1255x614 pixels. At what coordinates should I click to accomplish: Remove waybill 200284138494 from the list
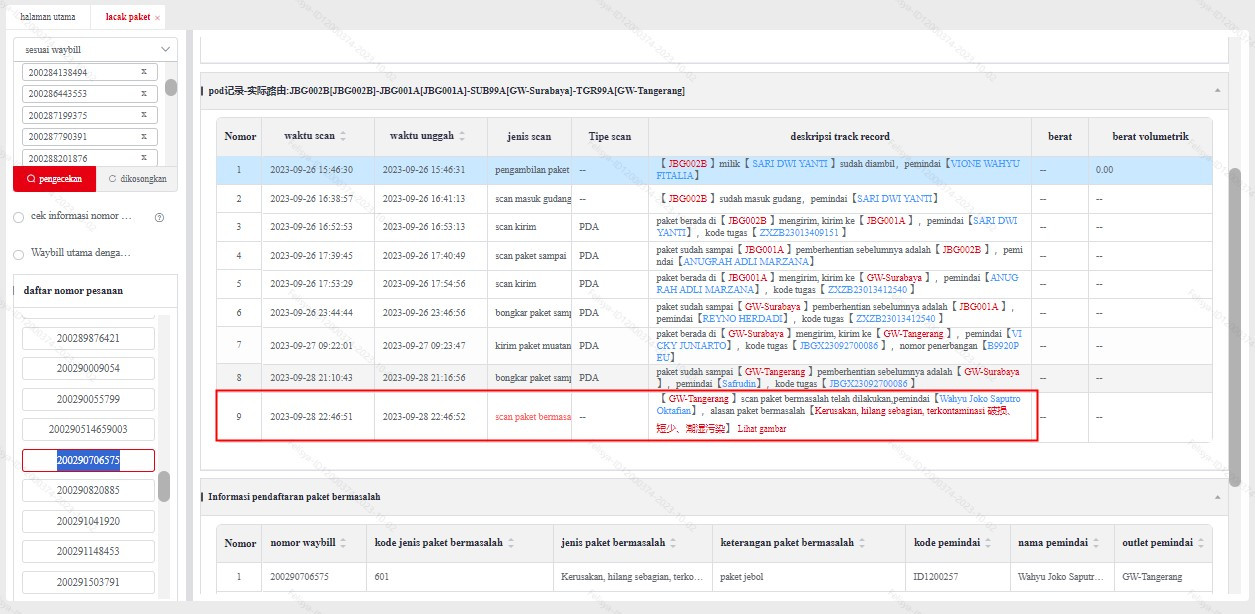(143, 72)
